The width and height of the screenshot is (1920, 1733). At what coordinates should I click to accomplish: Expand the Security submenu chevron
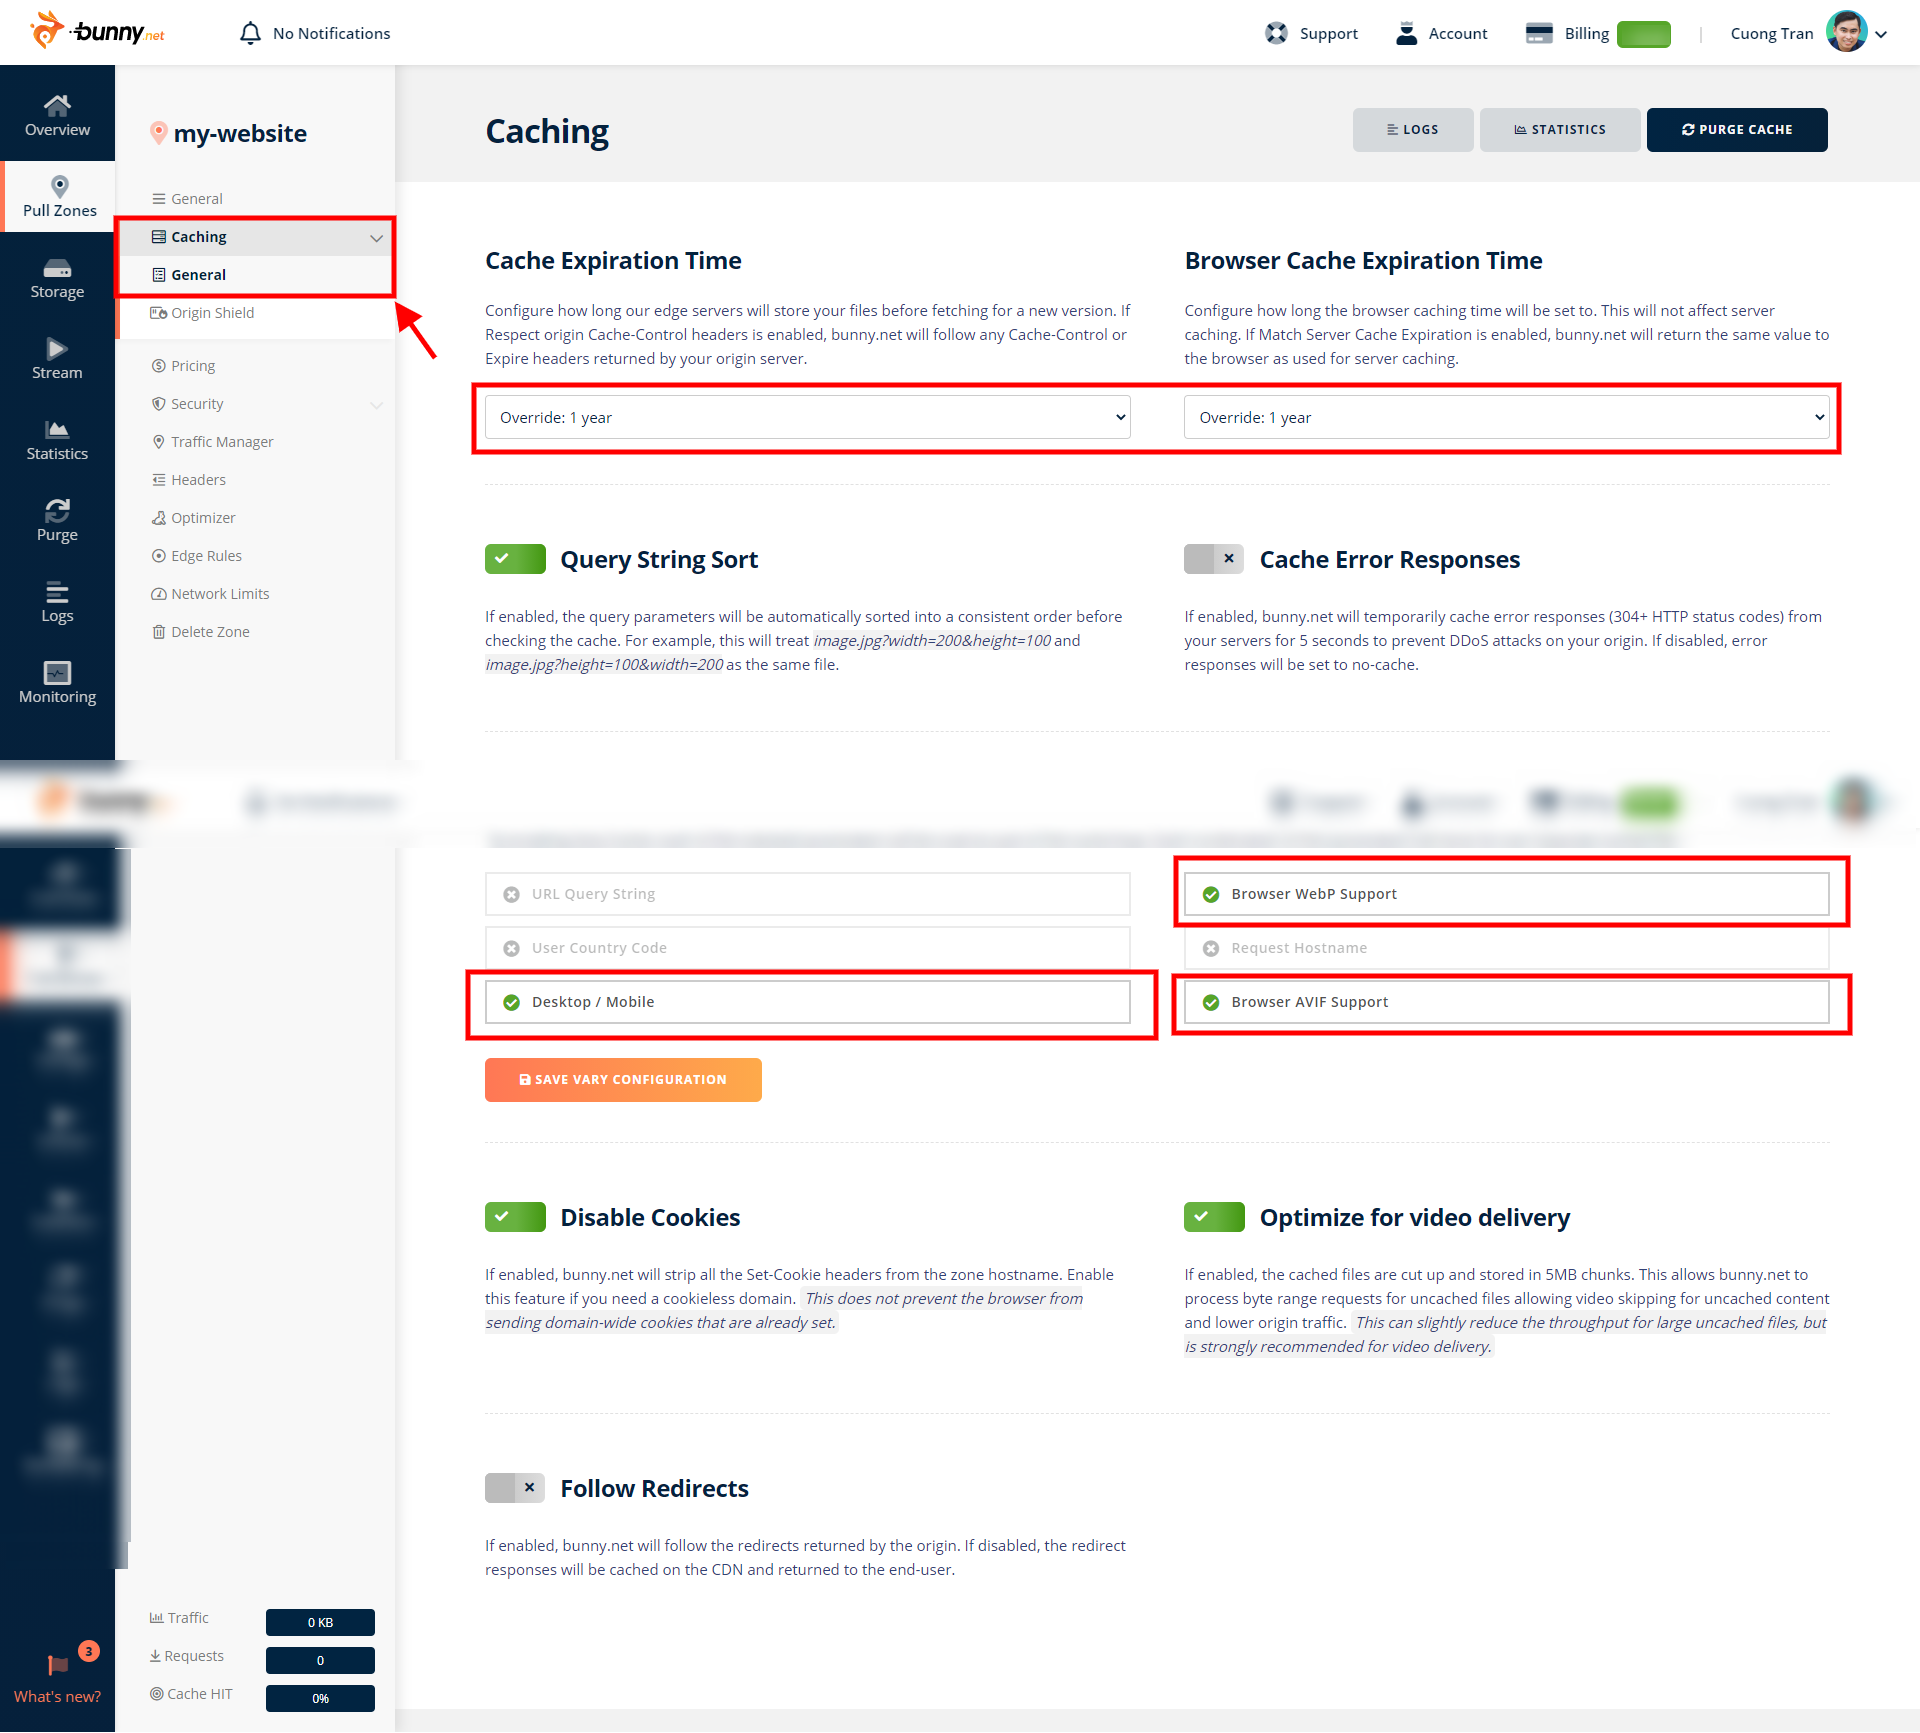(376, 404)
